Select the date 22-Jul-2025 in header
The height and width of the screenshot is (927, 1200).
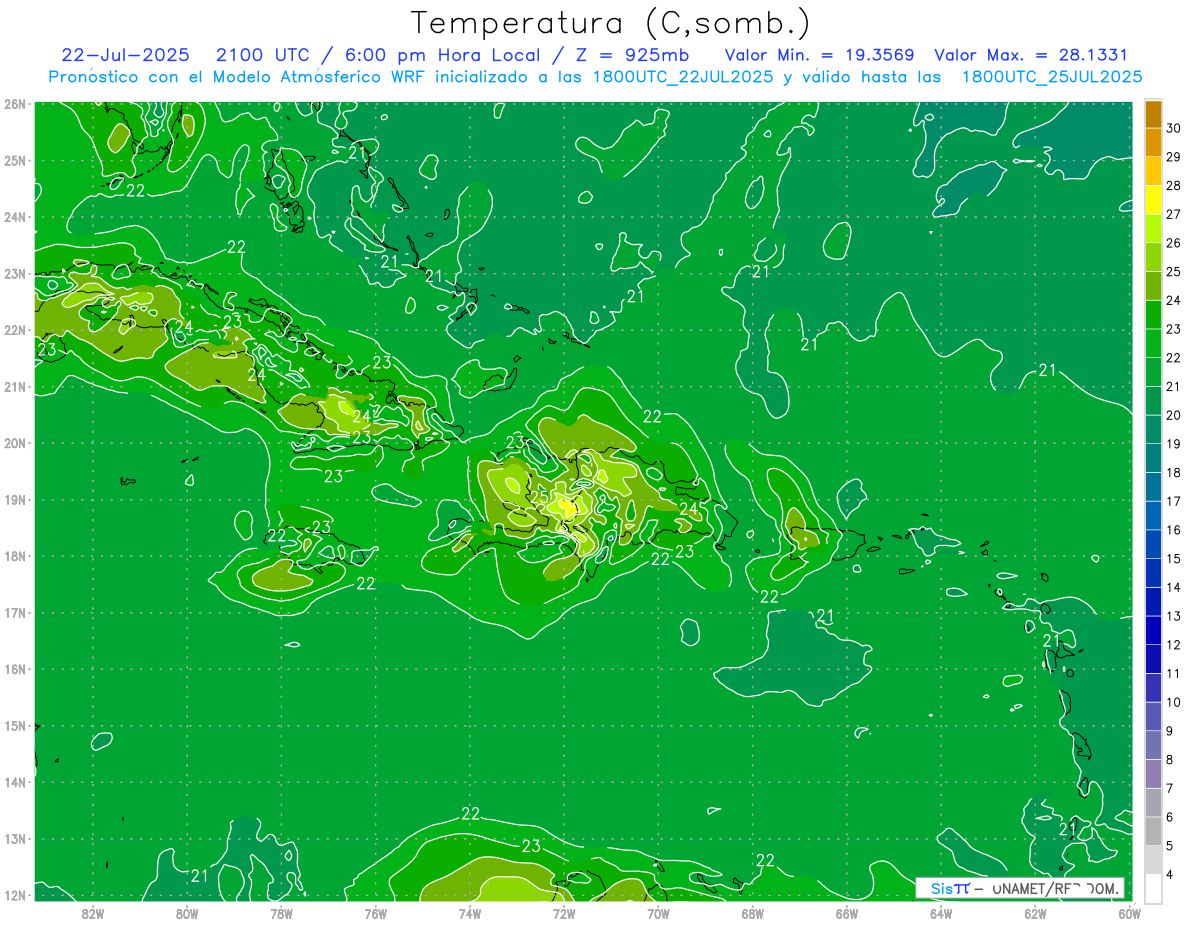(x=126, y=55)
